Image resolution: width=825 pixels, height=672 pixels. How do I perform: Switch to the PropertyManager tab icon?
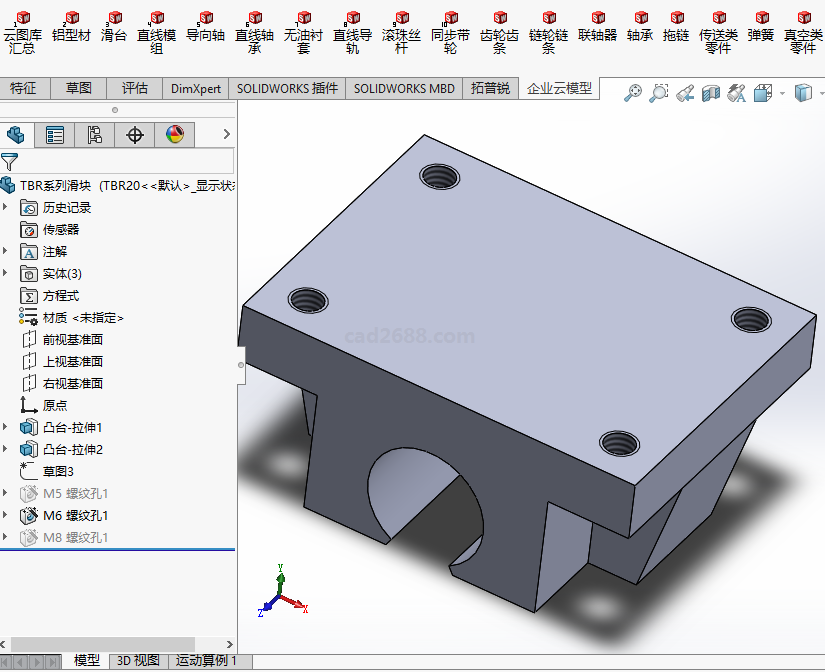coord(55,134)
